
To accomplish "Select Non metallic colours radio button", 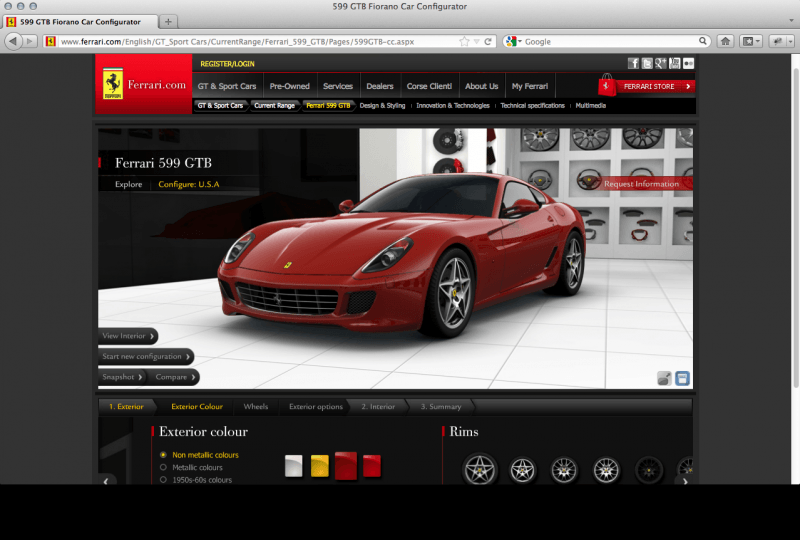I will tap(163, 454).
